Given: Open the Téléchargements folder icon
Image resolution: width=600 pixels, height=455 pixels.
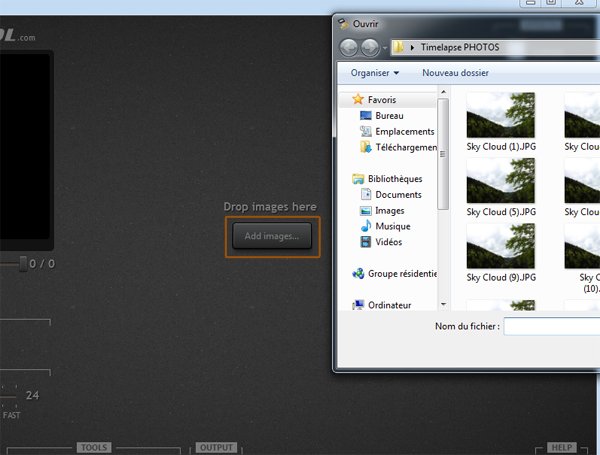Looking at the screenshot, I should 366,148.
